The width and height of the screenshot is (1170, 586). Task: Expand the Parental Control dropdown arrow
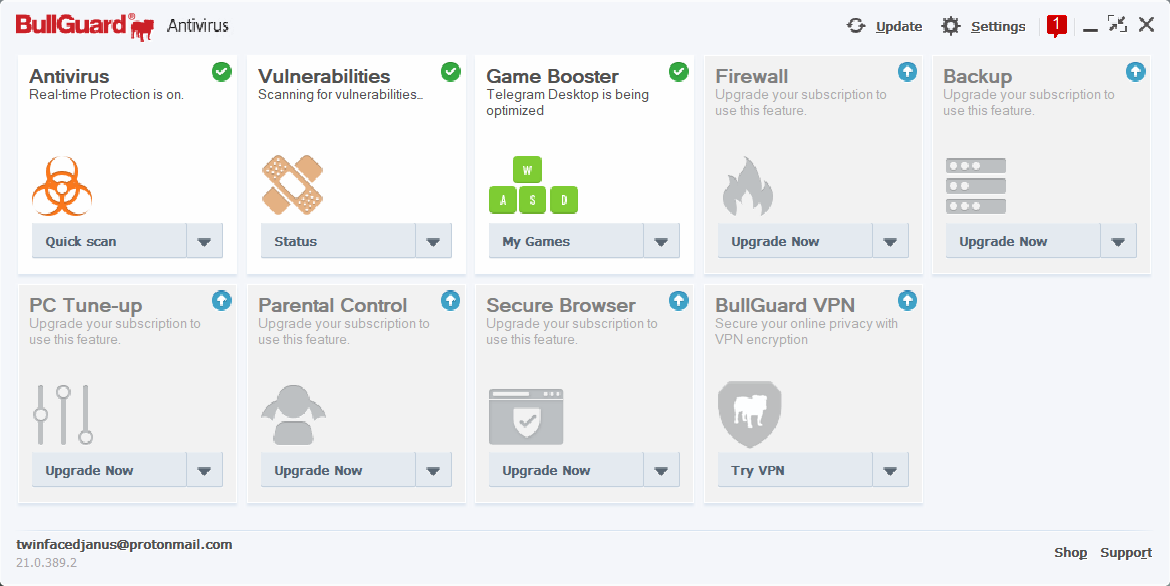tap(434, 470)
